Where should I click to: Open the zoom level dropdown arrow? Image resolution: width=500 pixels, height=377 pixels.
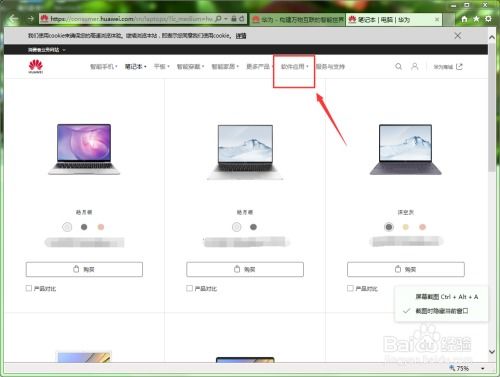[x=483, y=368]
